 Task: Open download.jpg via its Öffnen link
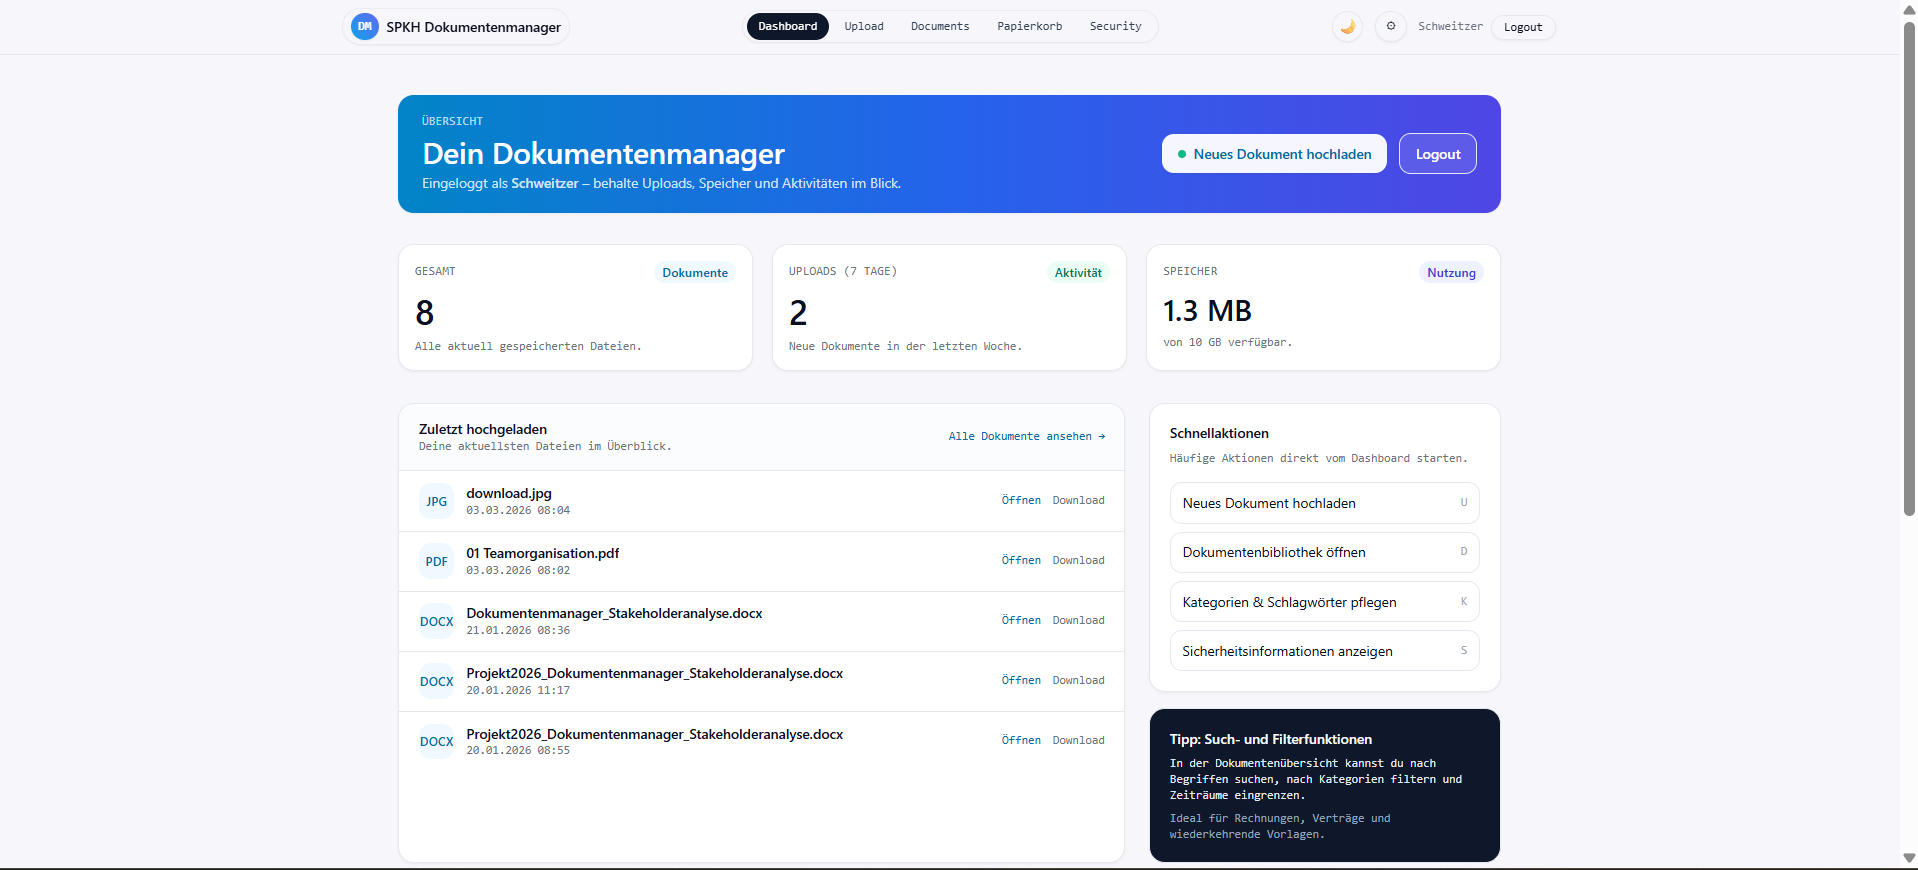coord(1021,501)
